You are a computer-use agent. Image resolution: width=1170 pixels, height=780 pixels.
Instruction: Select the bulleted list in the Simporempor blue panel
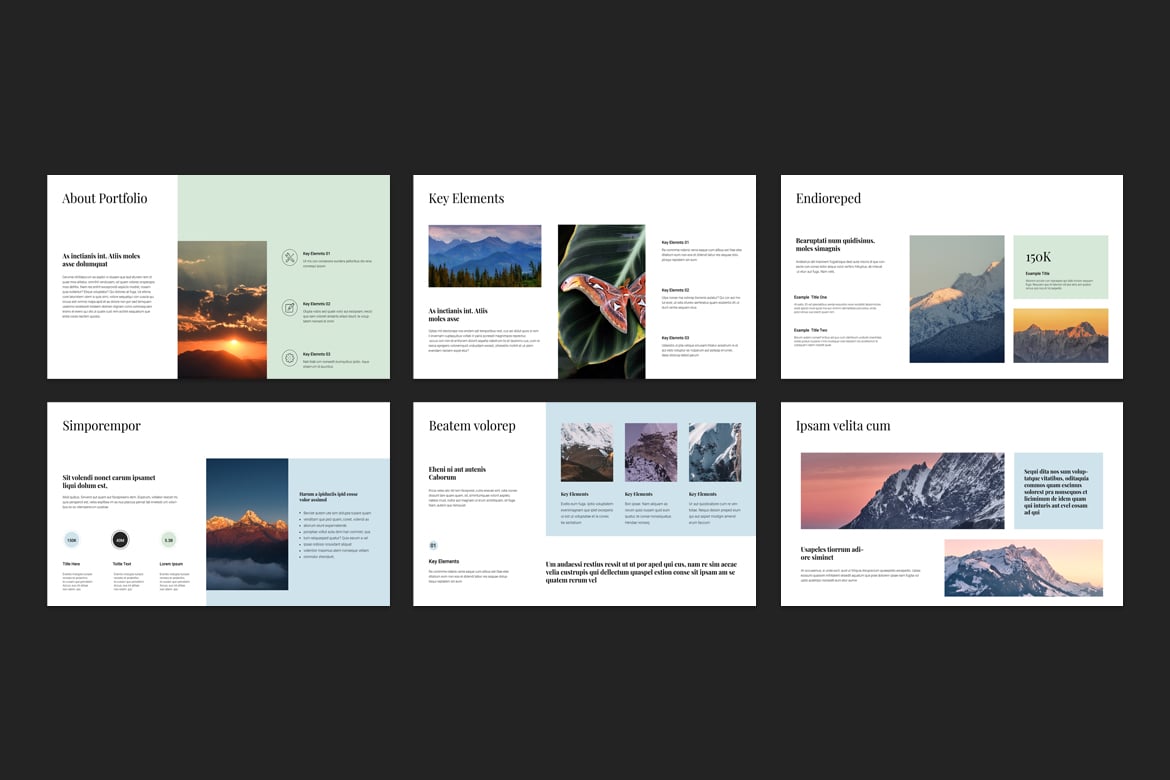tap(334, 535)
